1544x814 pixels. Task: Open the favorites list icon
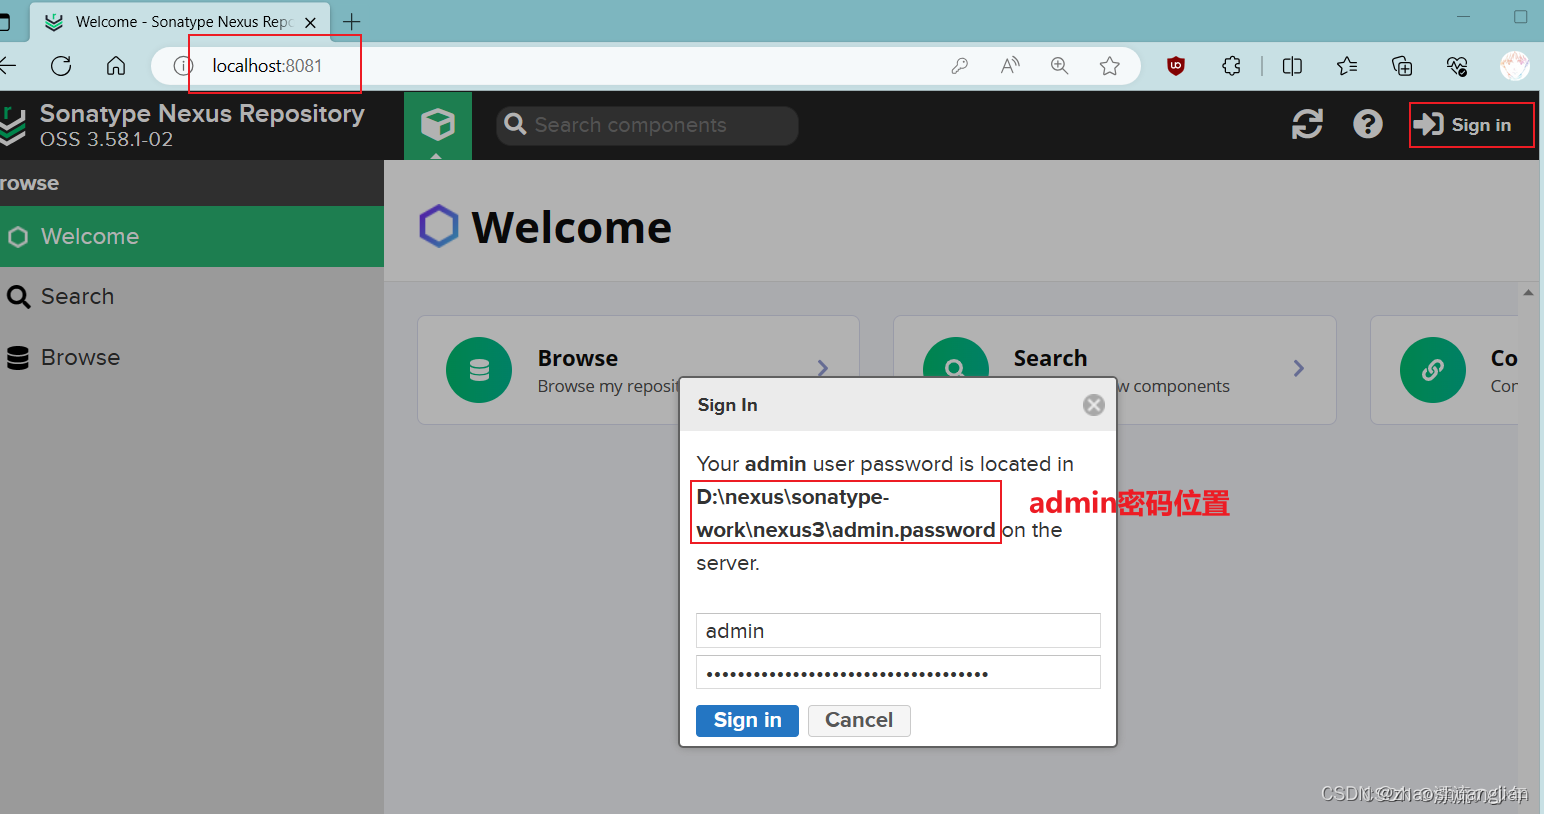pos(1347,66)
